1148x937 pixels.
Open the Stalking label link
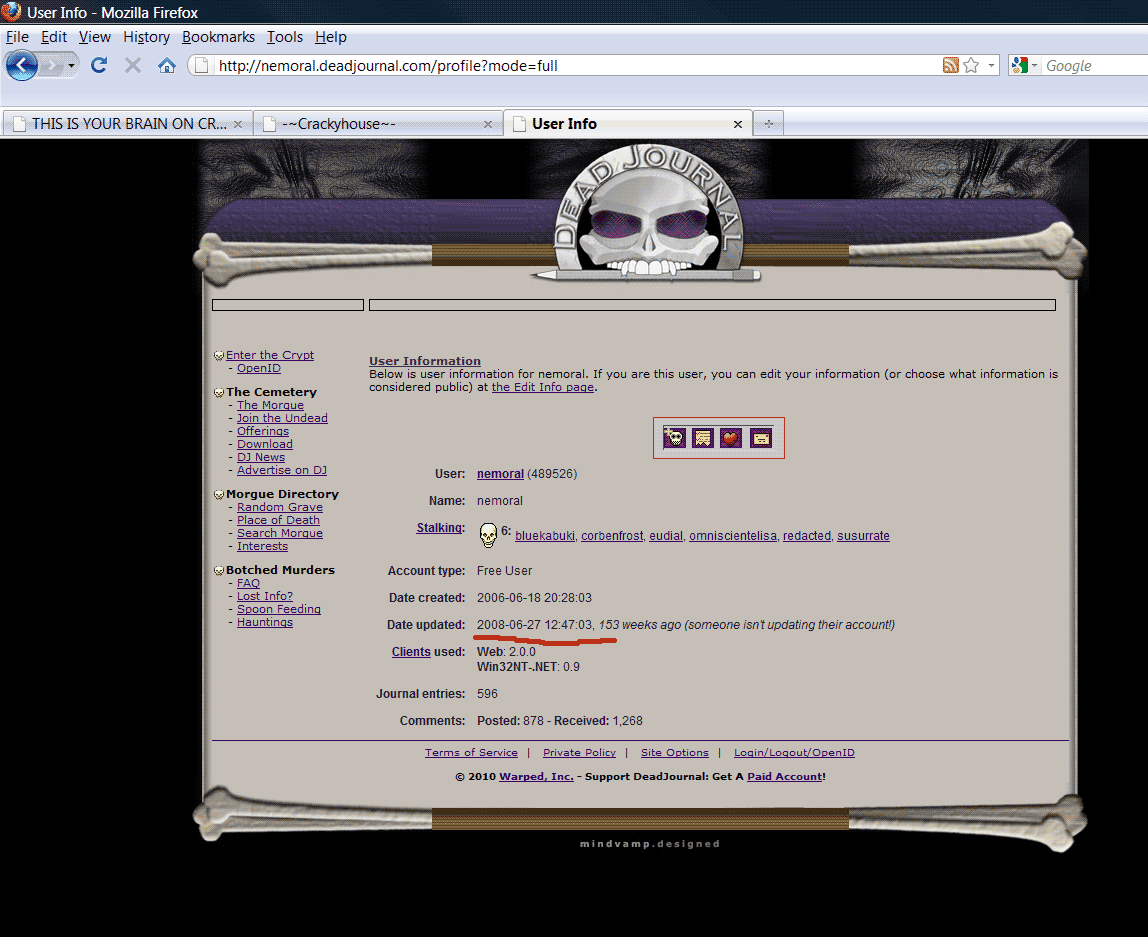pyautogui.click(x=439, y=528)
